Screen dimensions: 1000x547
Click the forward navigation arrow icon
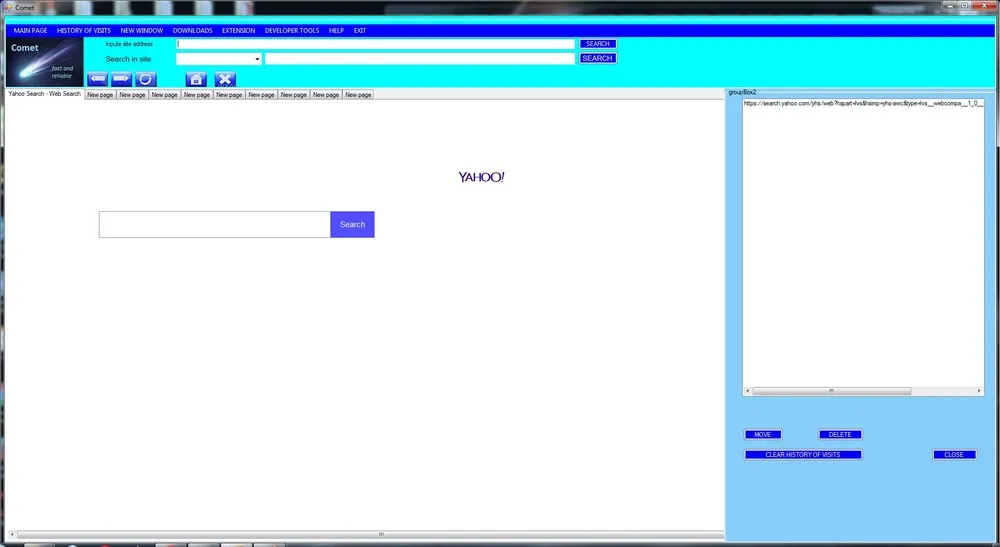(x=121, y=79)
